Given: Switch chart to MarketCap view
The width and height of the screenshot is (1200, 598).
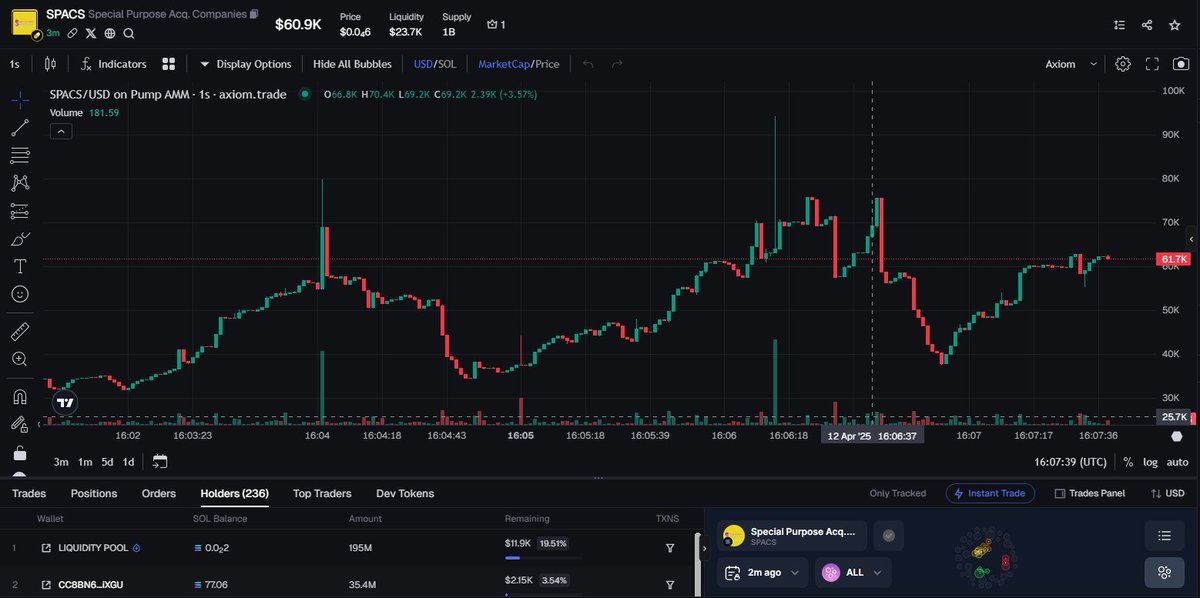Looking at the screenshot, I should 504,64.
